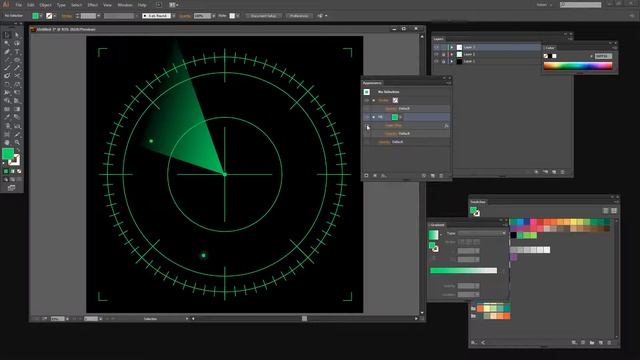
Task: Expand Stroke row in Appearance panel
Action: tap(373, 100)
